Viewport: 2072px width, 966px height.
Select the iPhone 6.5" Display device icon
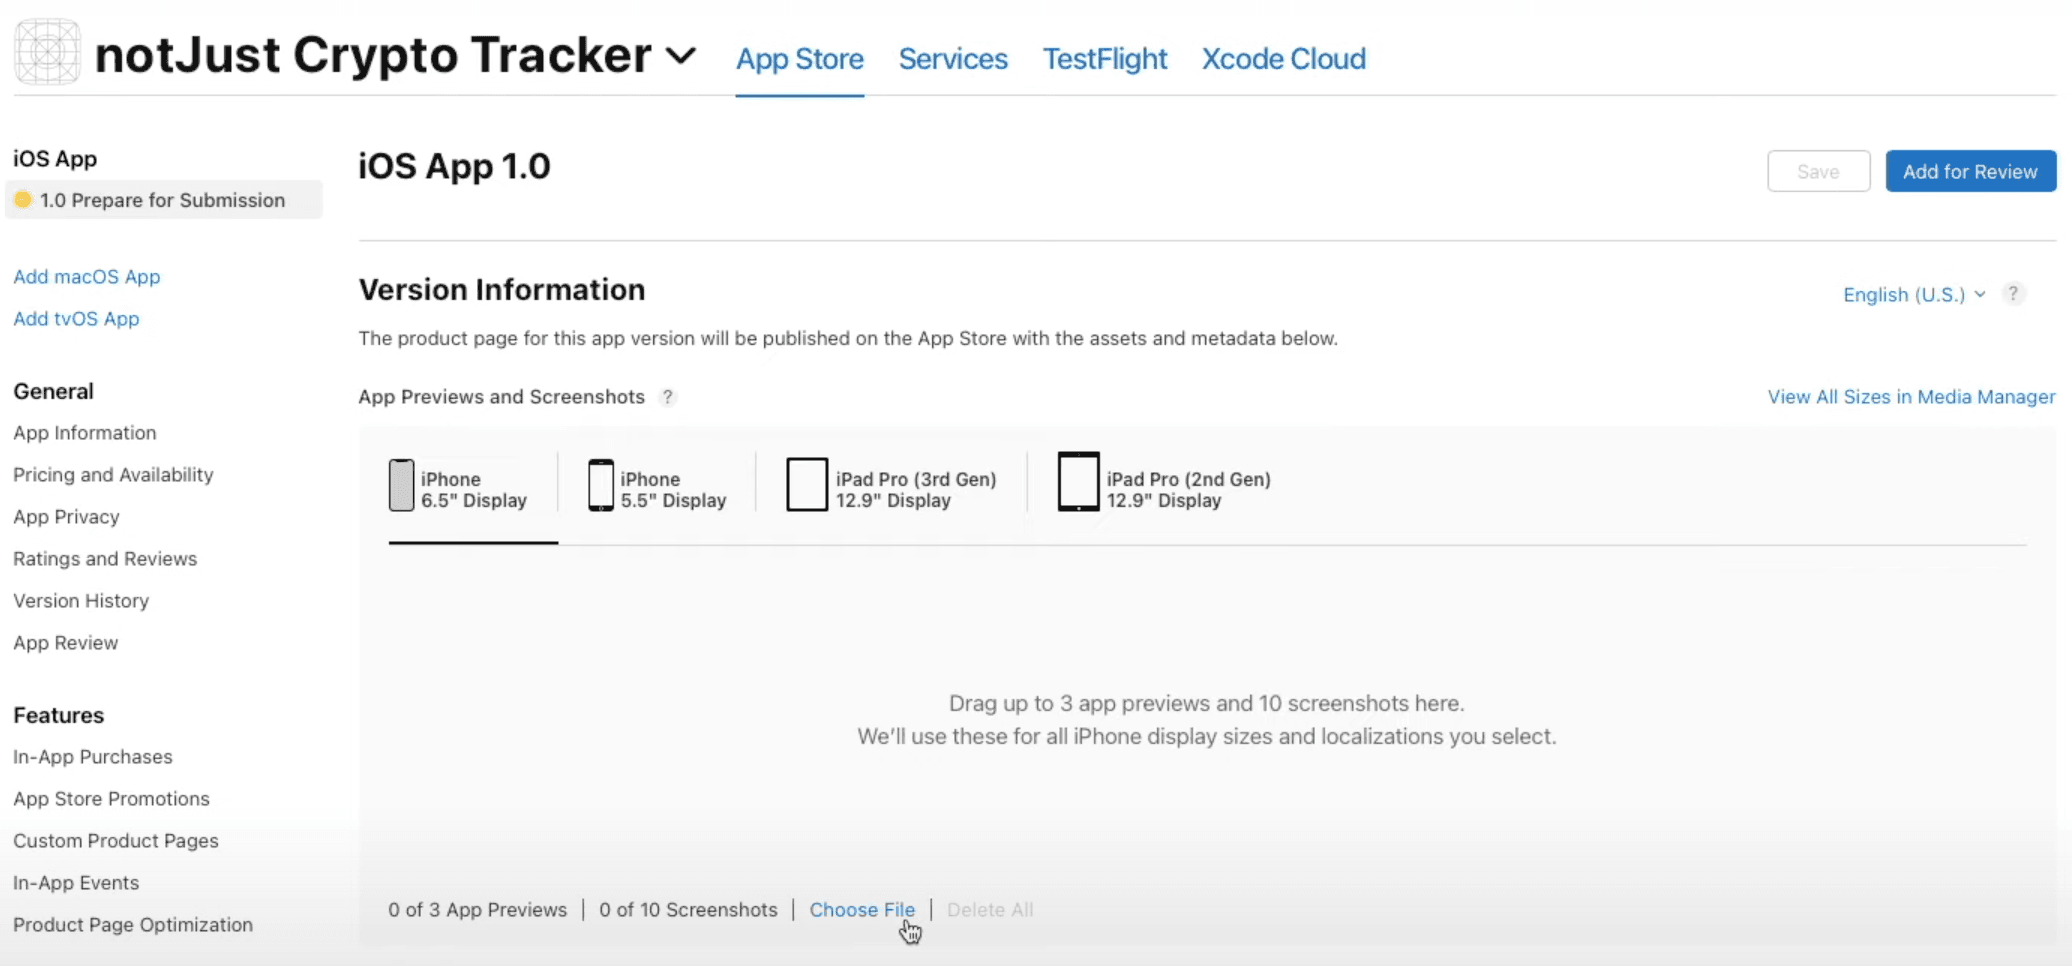click(x=402, y=484)
